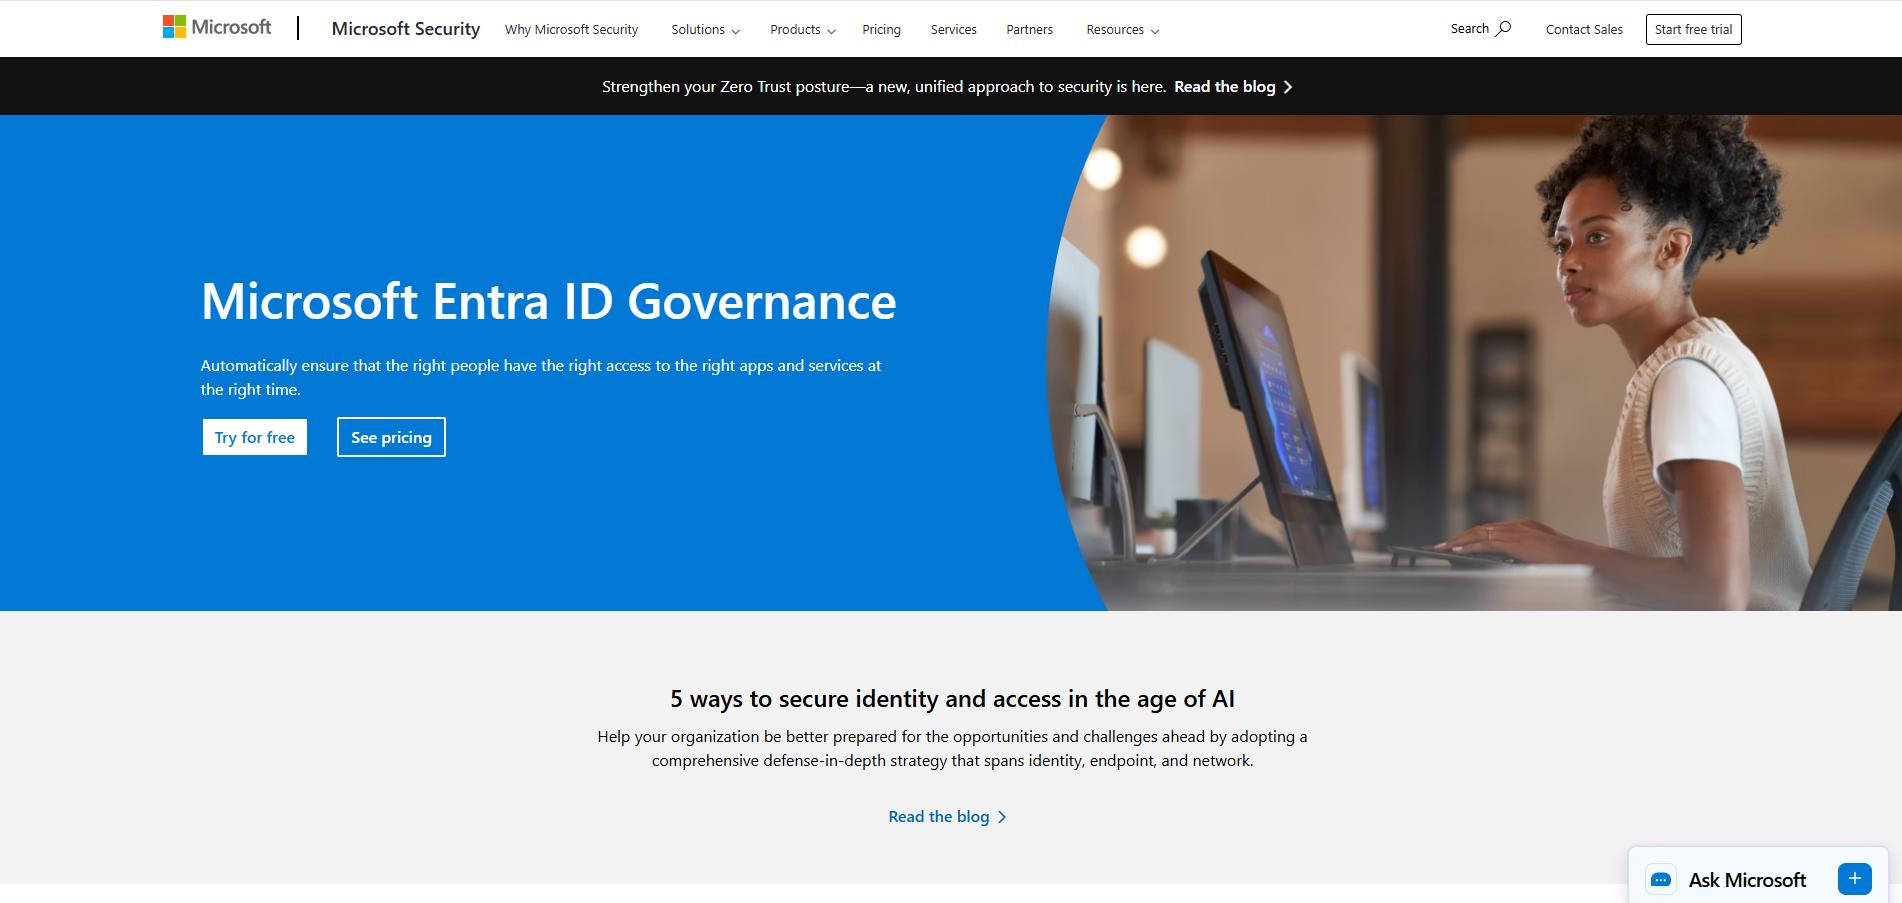Select the Pricing menu item

(881, 29)
